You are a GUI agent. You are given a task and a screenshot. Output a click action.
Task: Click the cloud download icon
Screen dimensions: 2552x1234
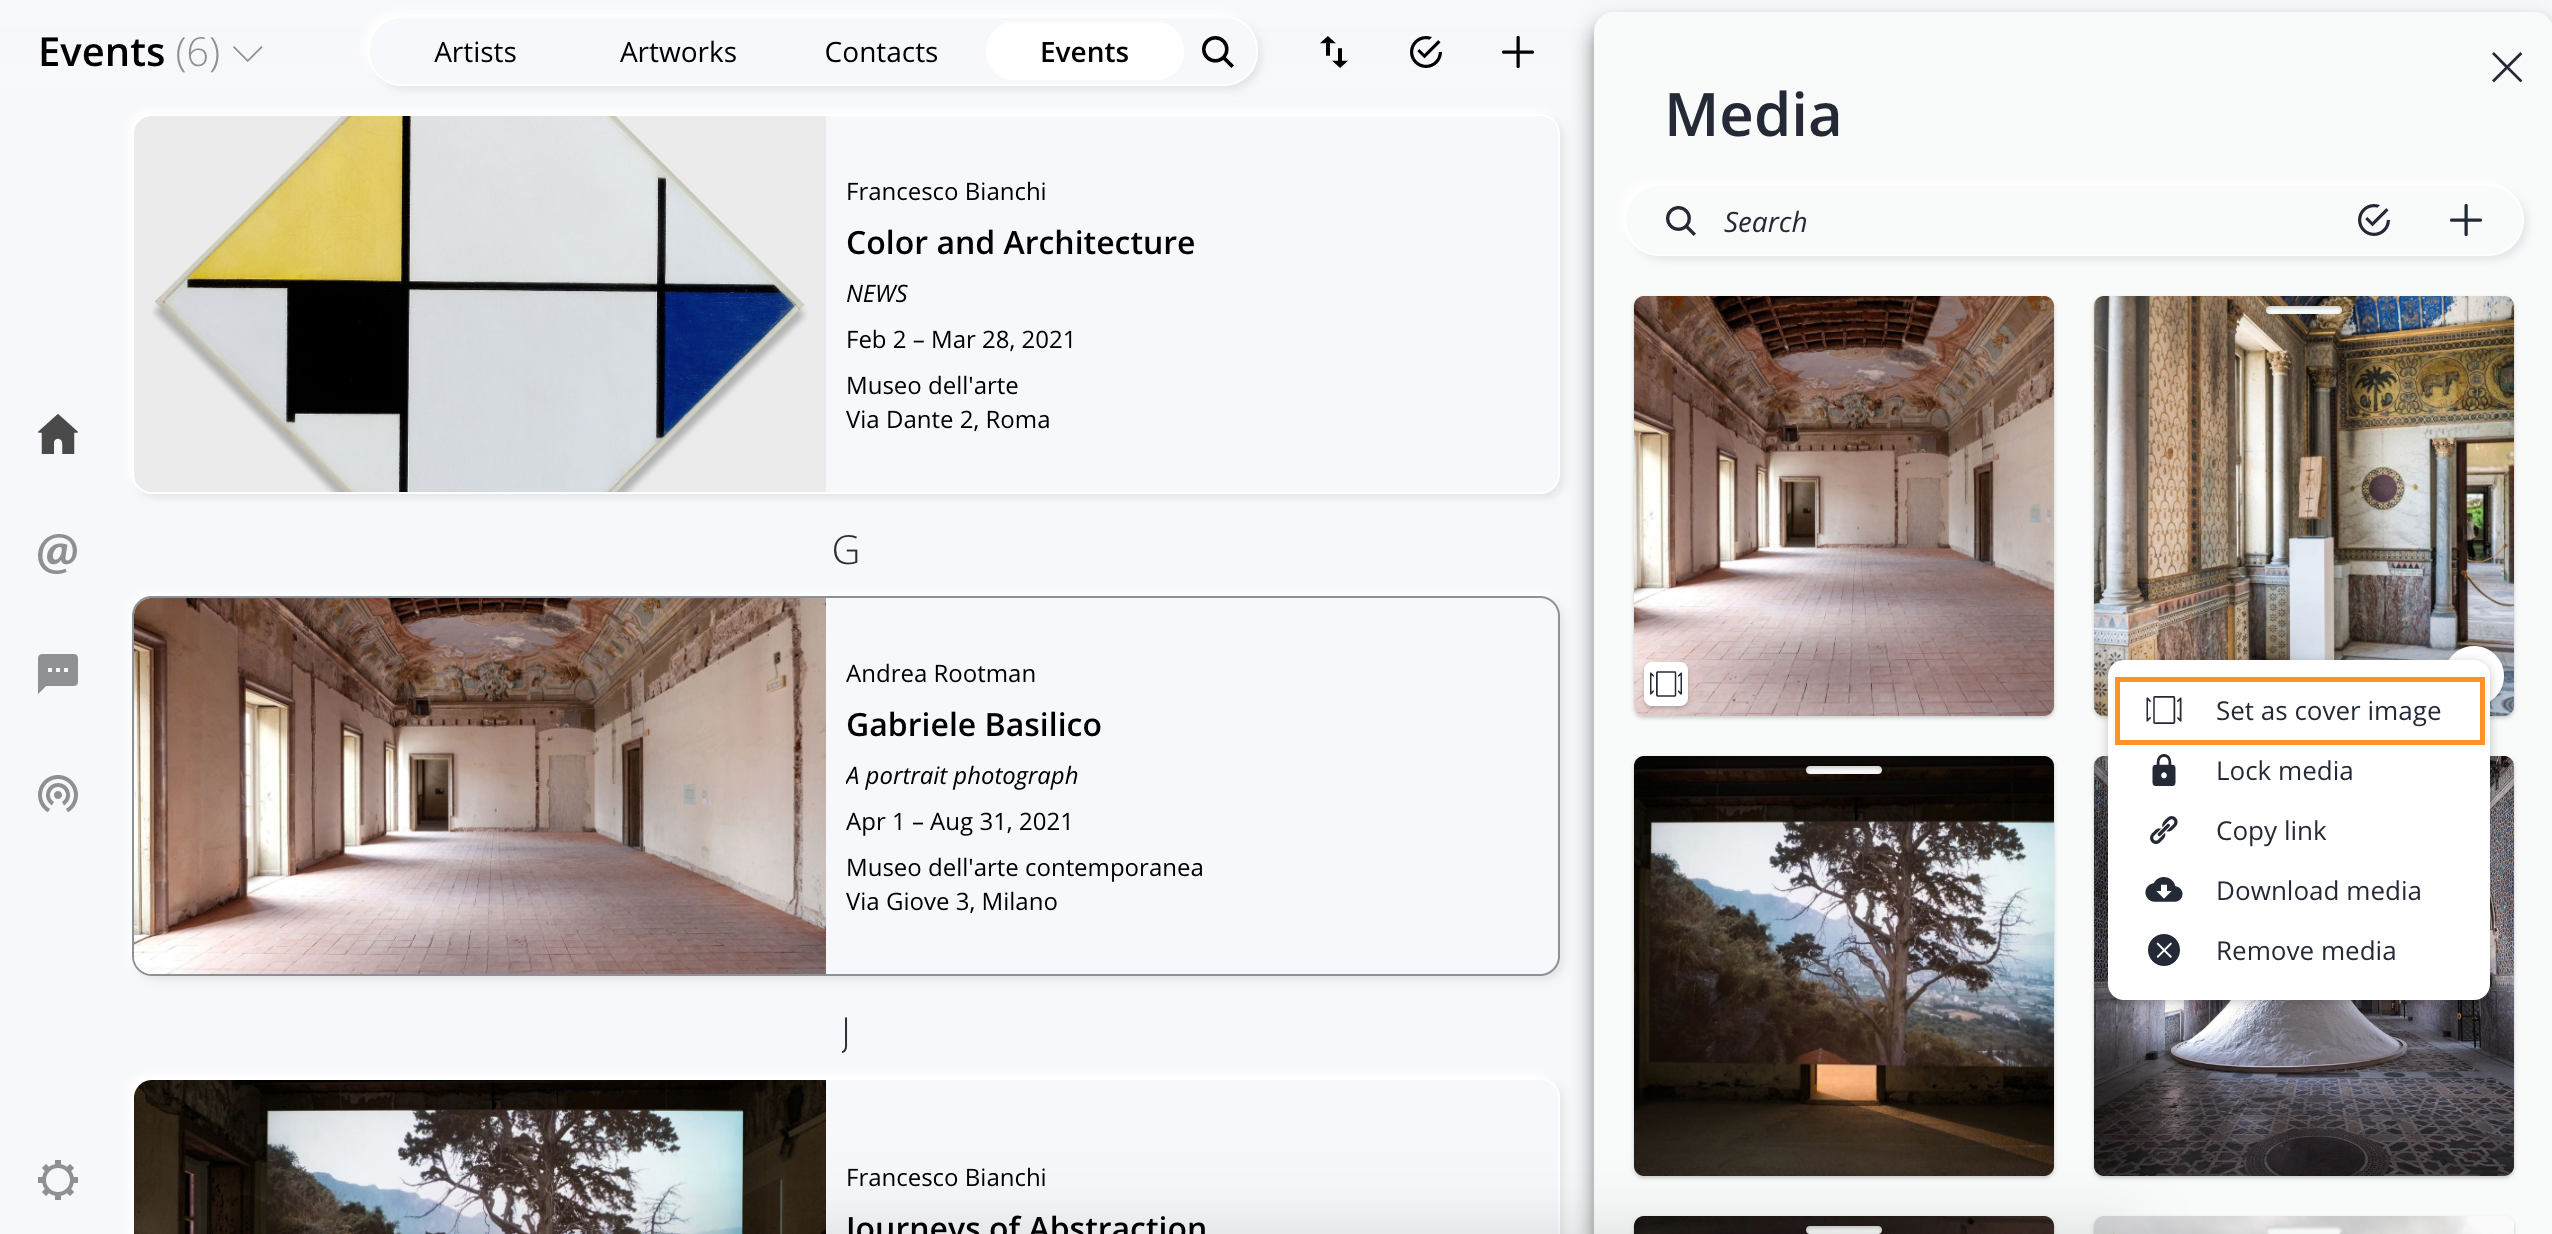coord(2164,890)
